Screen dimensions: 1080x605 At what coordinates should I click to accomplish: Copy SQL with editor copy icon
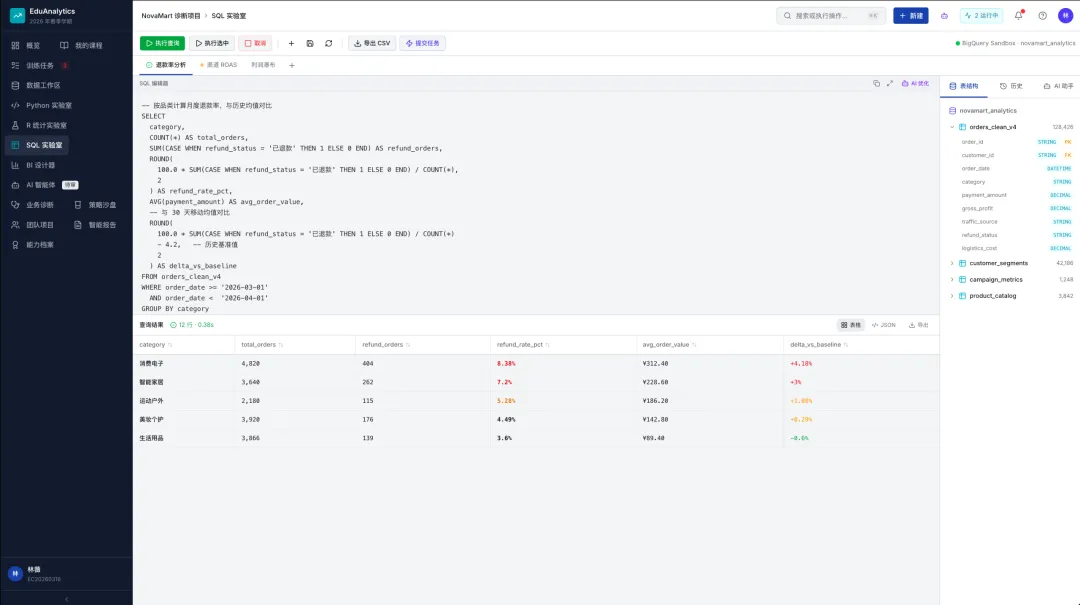pyautogui.click(x=876, y=83)
